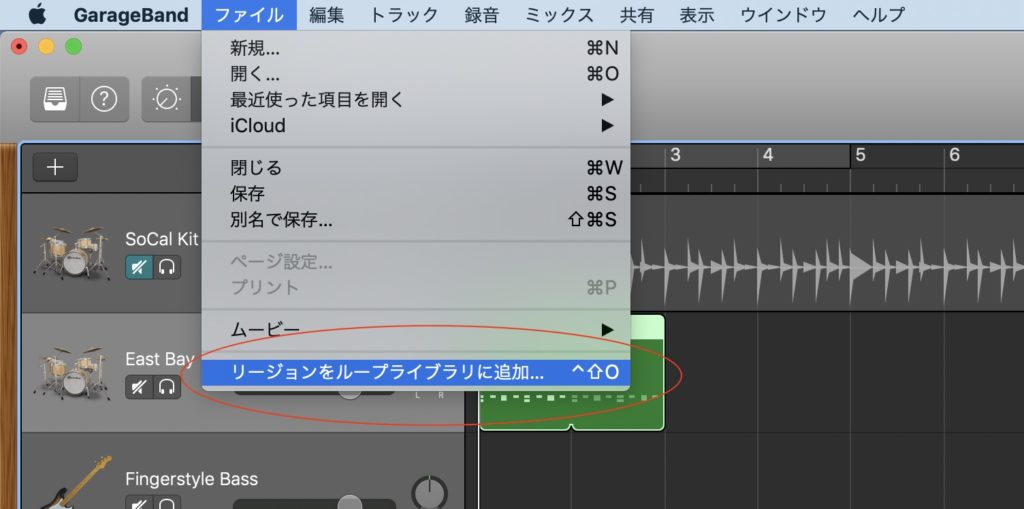Open the ヘルプ menu

(x=878, y=14)
